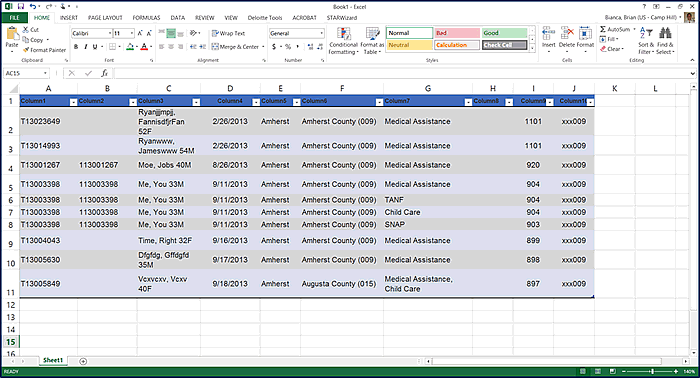Open Sort & Filter menu
The width and height of the screenshot is (700, 378).
(646, 41)
